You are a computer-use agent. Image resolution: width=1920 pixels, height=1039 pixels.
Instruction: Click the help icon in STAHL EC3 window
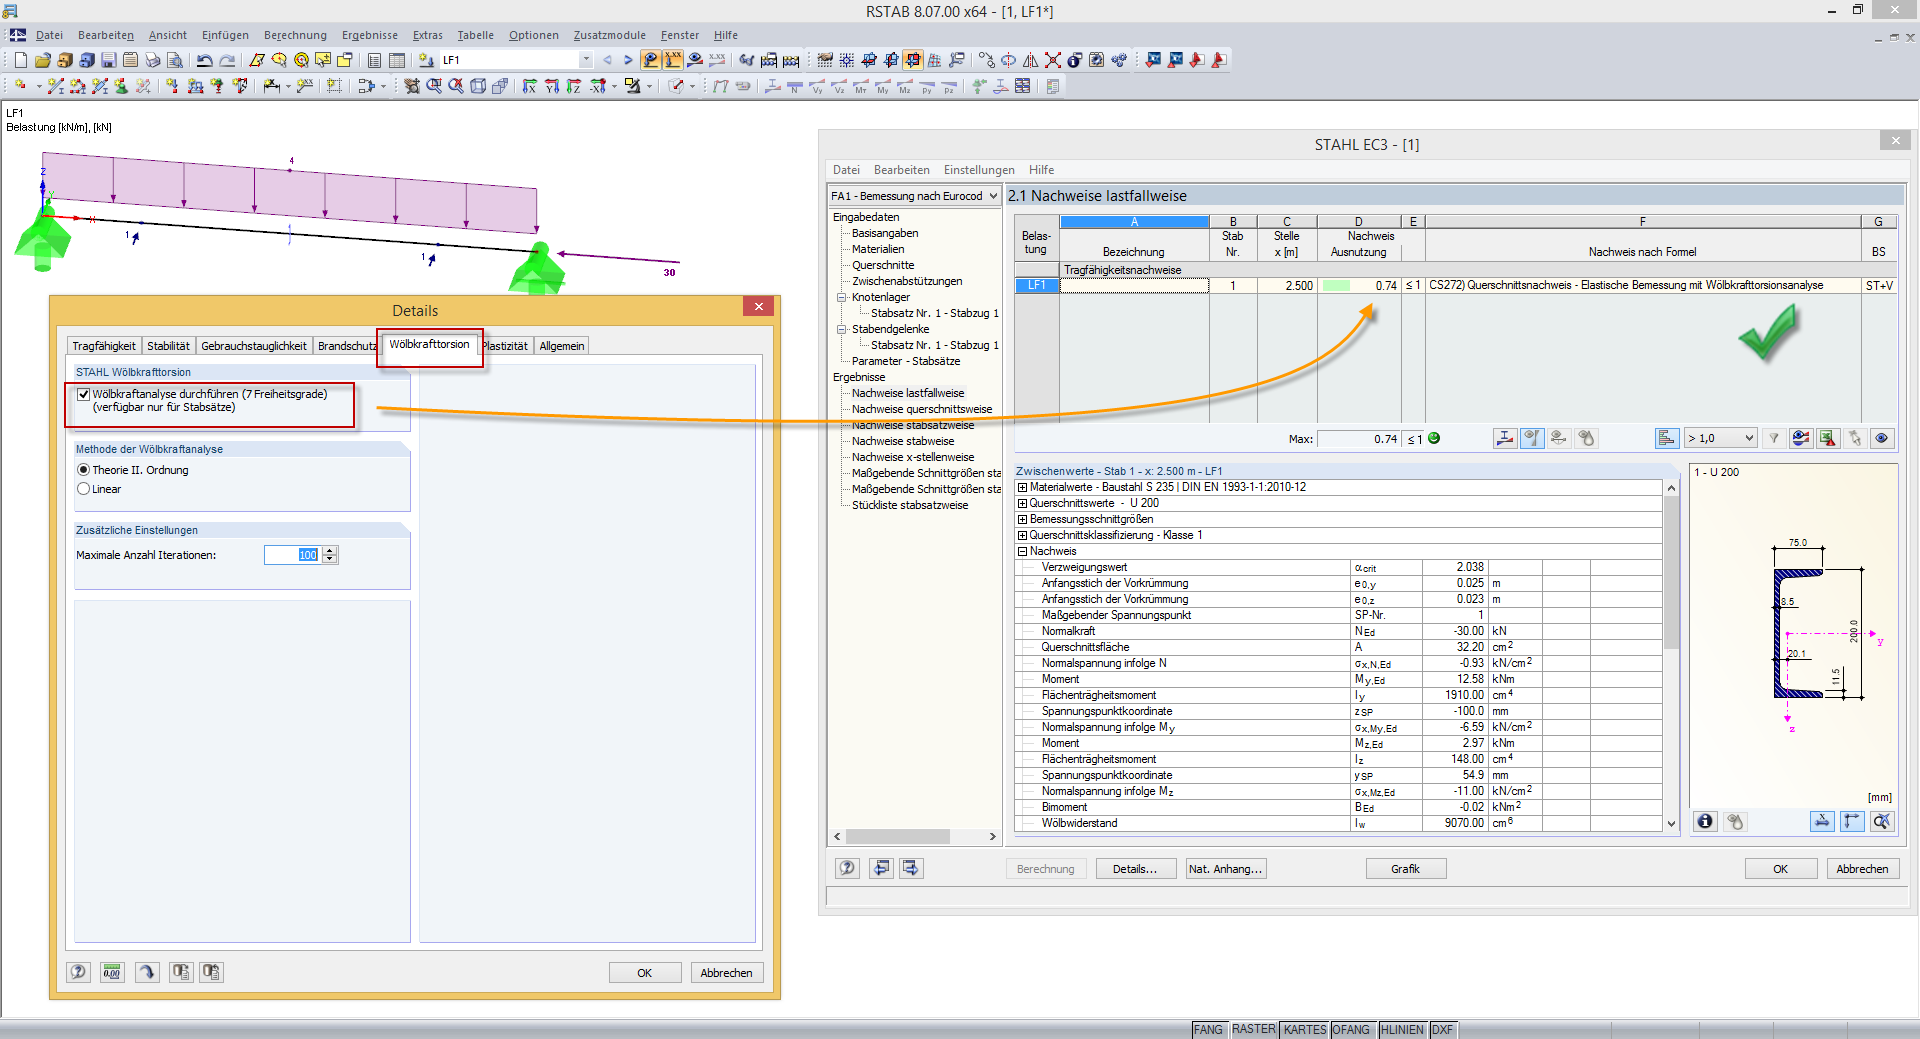pos(847,868)
